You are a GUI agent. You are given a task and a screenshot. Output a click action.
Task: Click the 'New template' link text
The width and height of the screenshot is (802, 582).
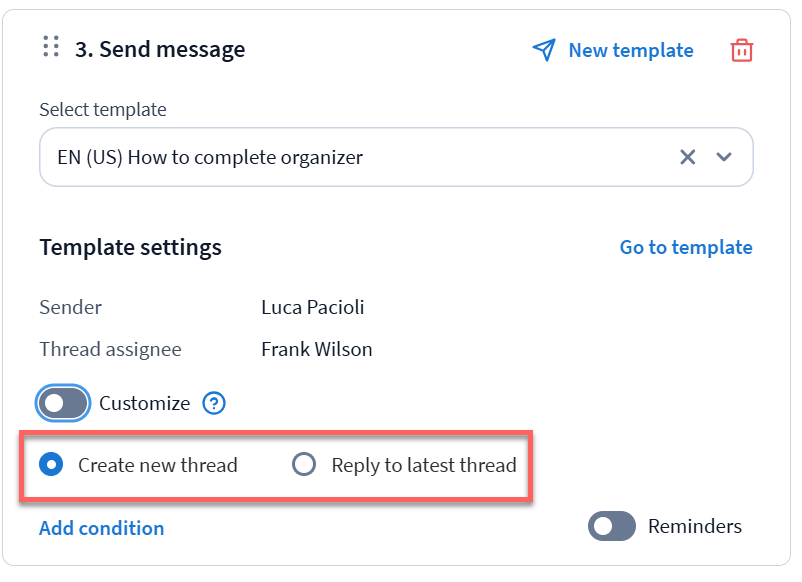pos(630,50)
